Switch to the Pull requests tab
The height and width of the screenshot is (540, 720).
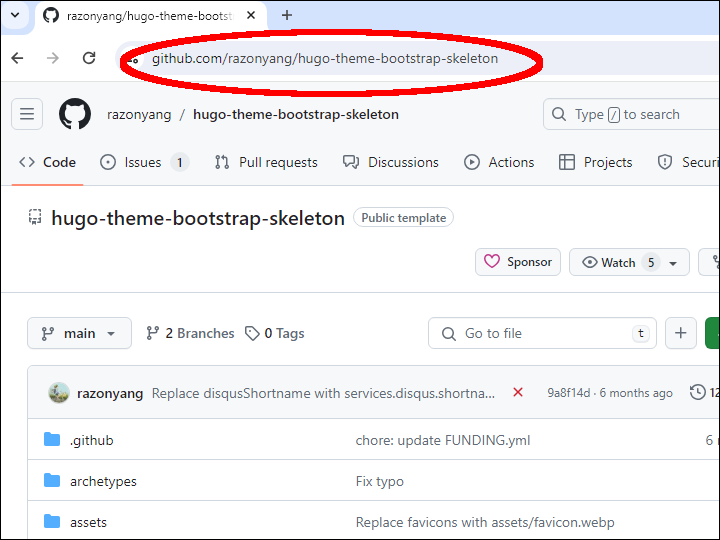266,162
